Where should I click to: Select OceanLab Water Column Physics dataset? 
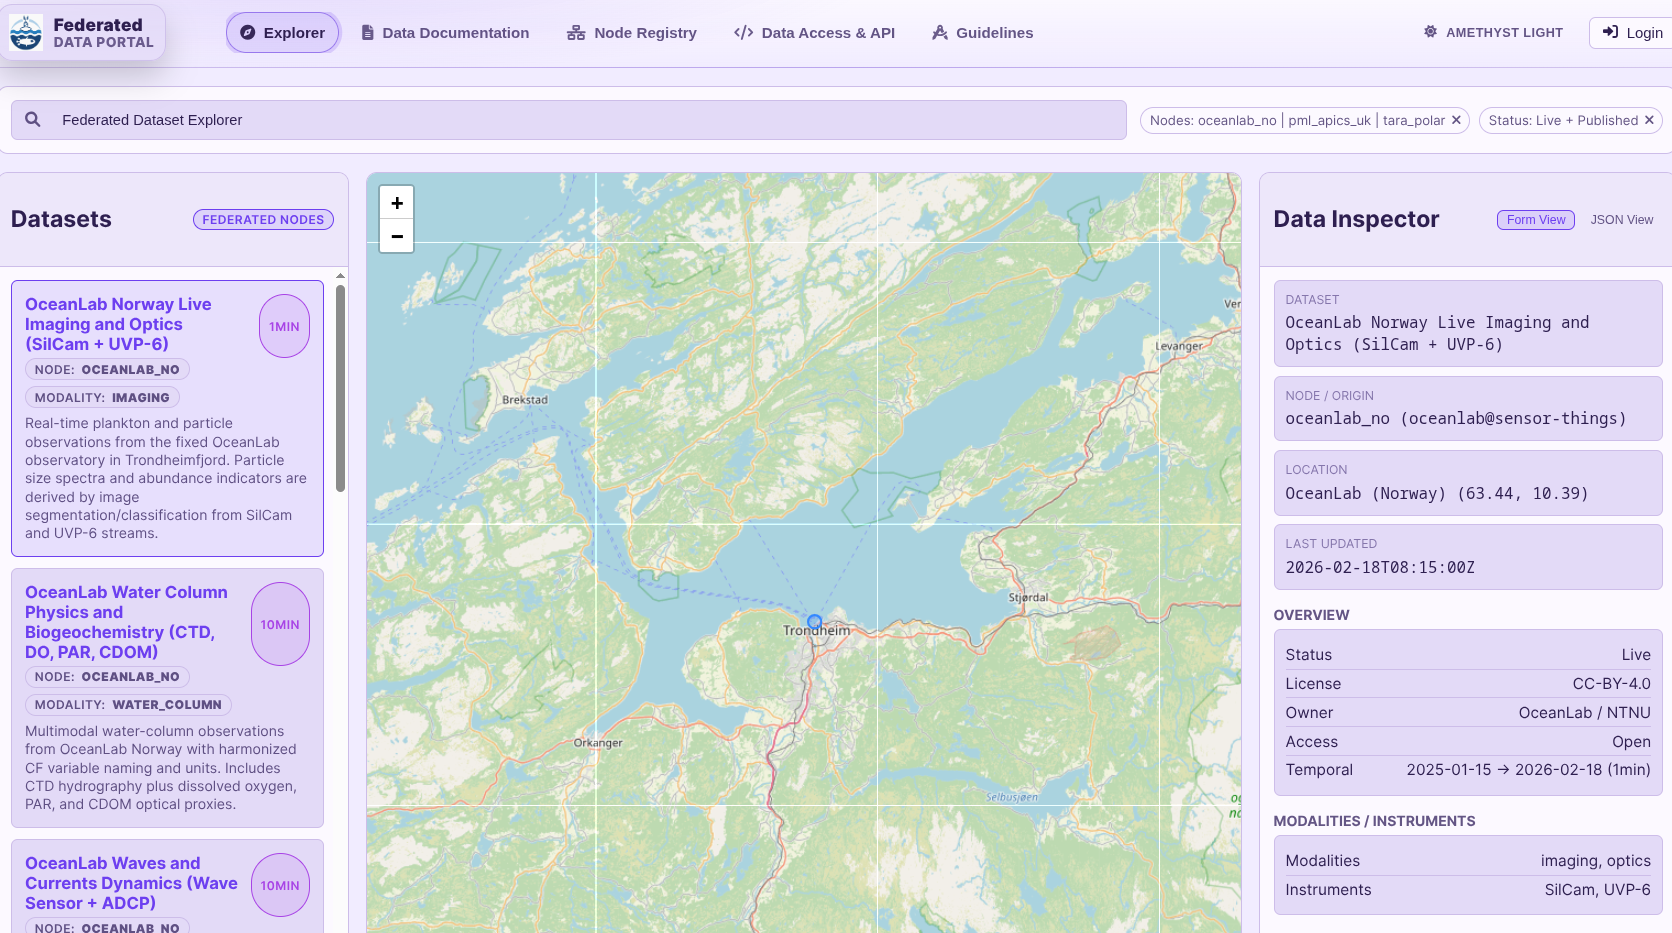click(126, 621)
